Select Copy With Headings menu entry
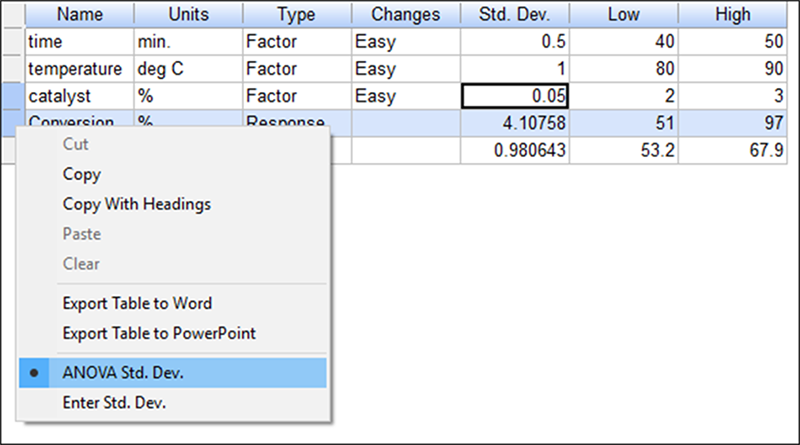Screen dimensions: 800x445 [136, 204]
